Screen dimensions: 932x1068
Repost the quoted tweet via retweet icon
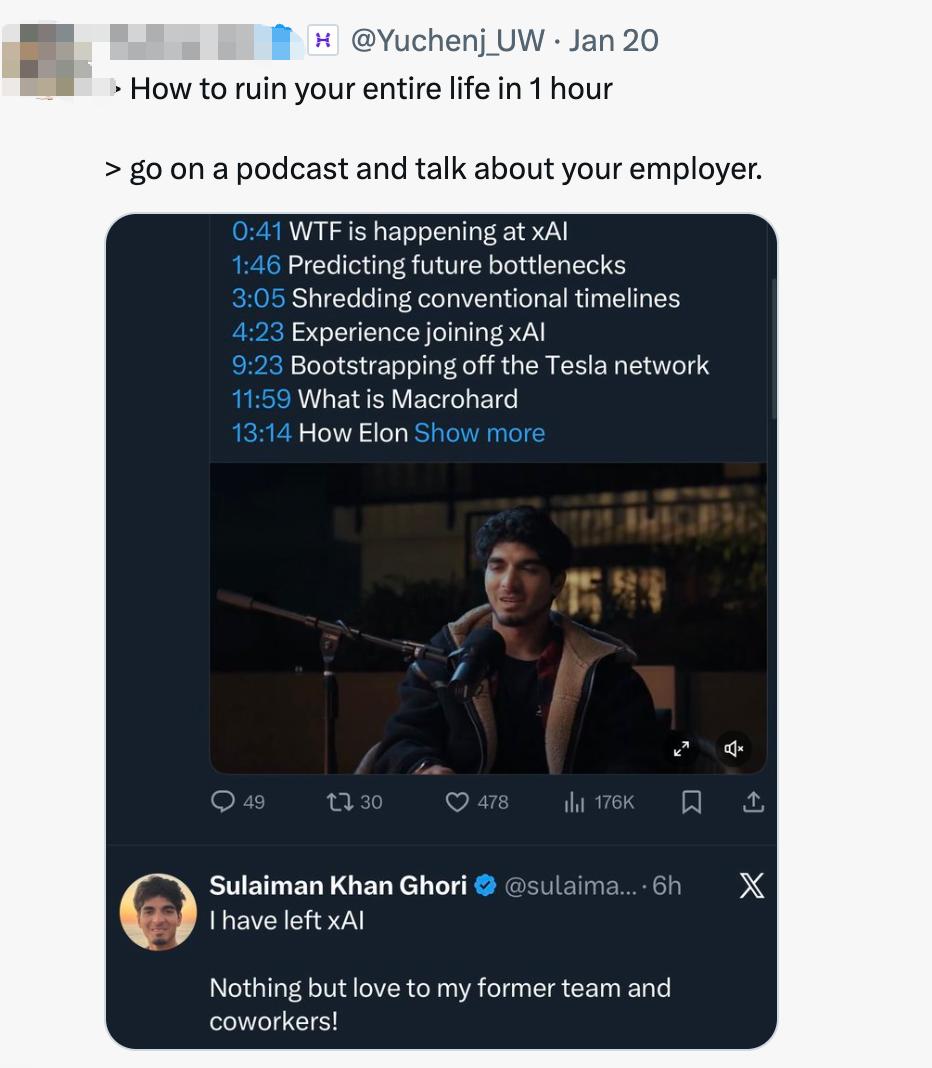[338, 802]
